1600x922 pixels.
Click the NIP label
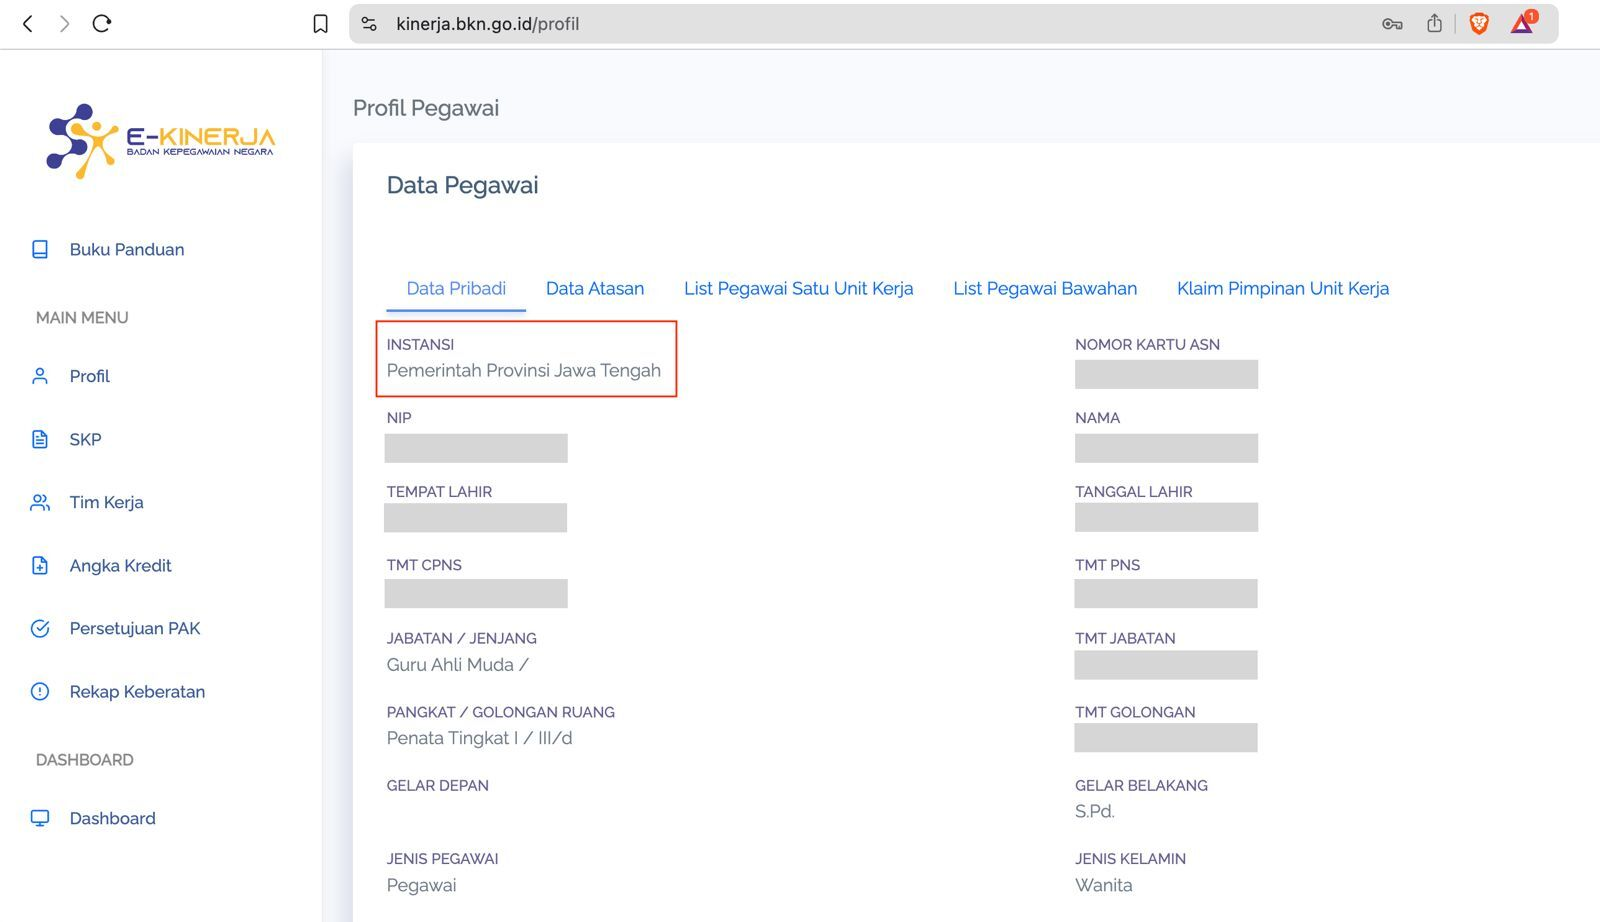pos(399,418)
